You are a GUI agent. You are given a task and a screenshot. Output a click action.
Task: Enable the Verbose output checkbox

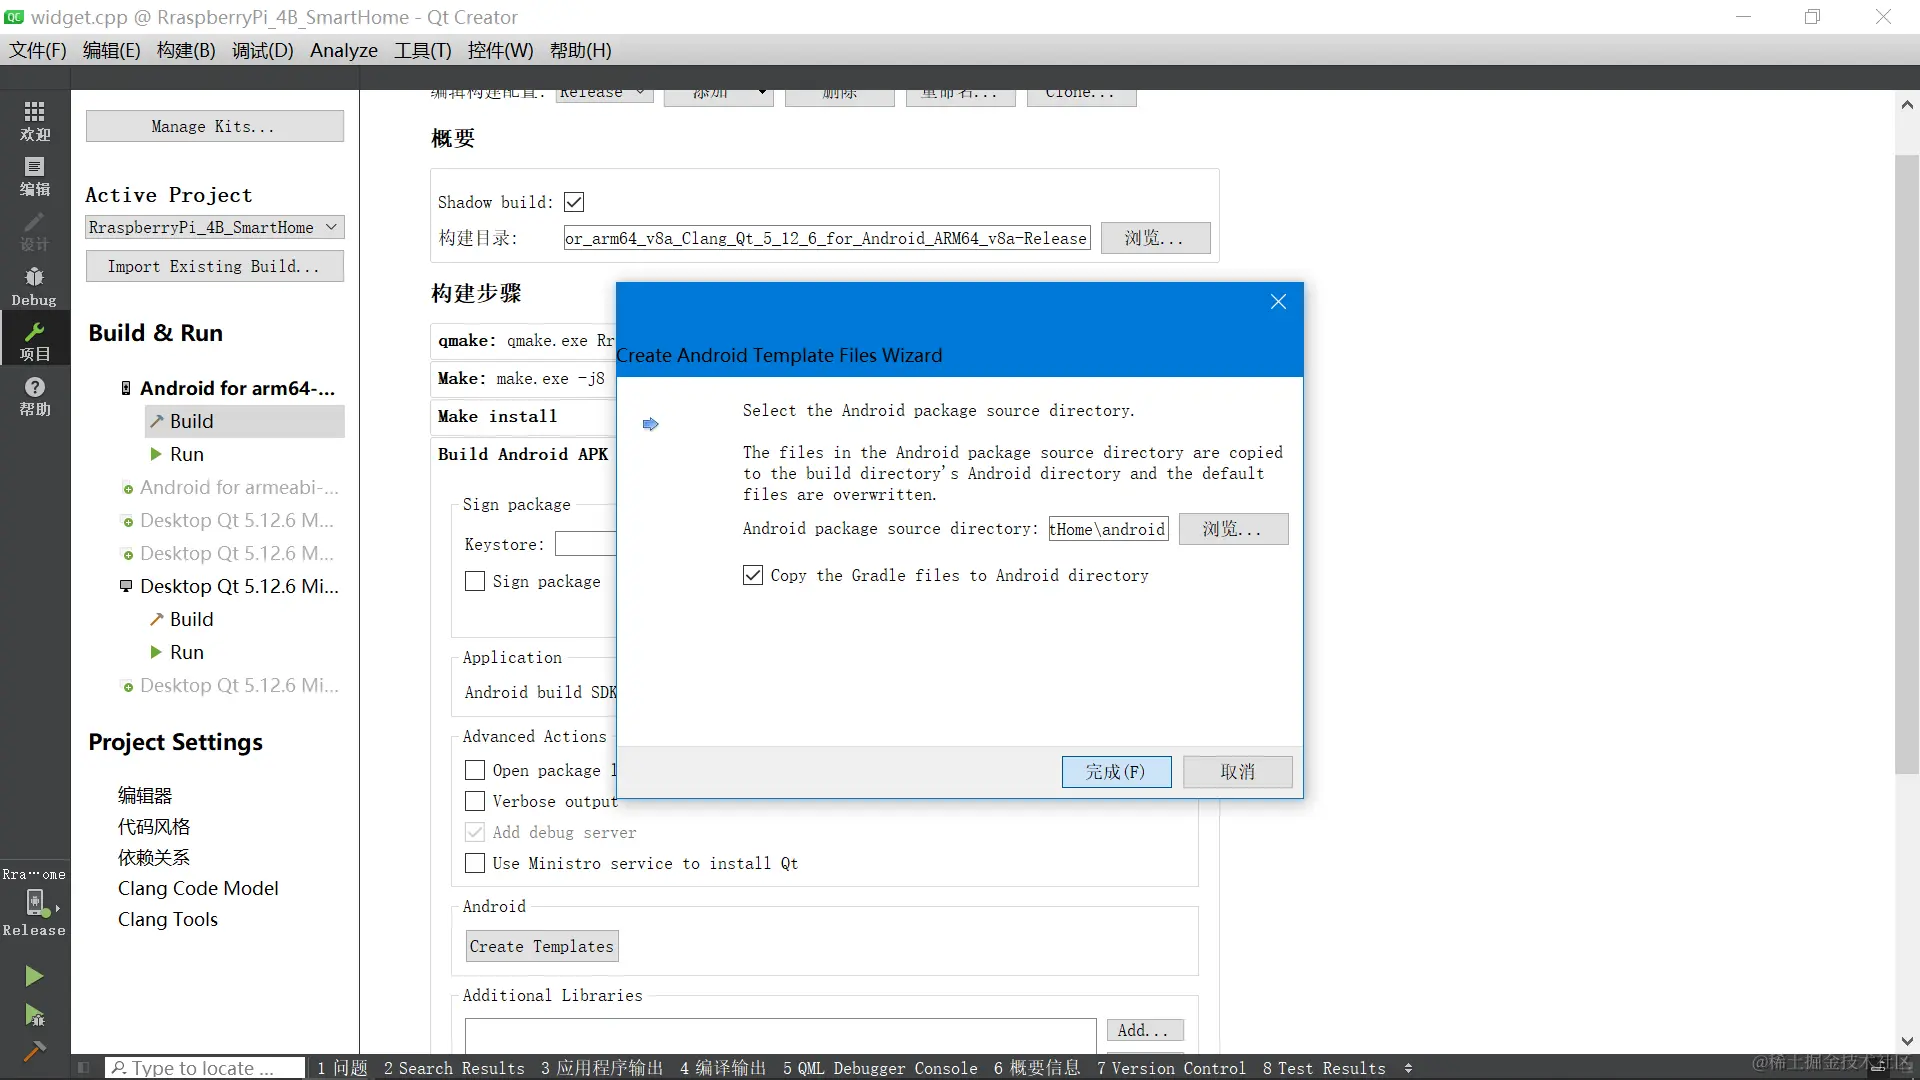[475, 801]
